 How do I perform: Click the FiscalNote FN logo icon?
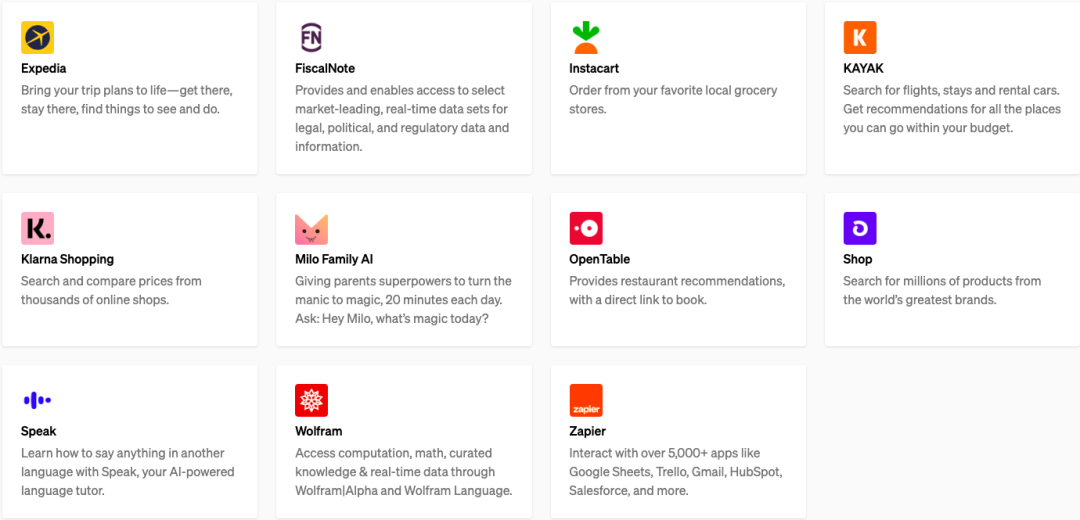[x=311, y=38]
